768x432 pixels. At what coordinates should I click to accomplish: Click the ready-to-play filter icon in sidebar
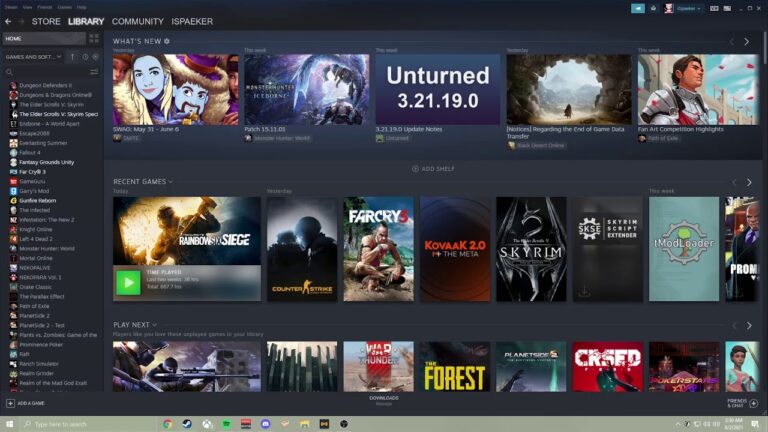[x=96, y=57]
